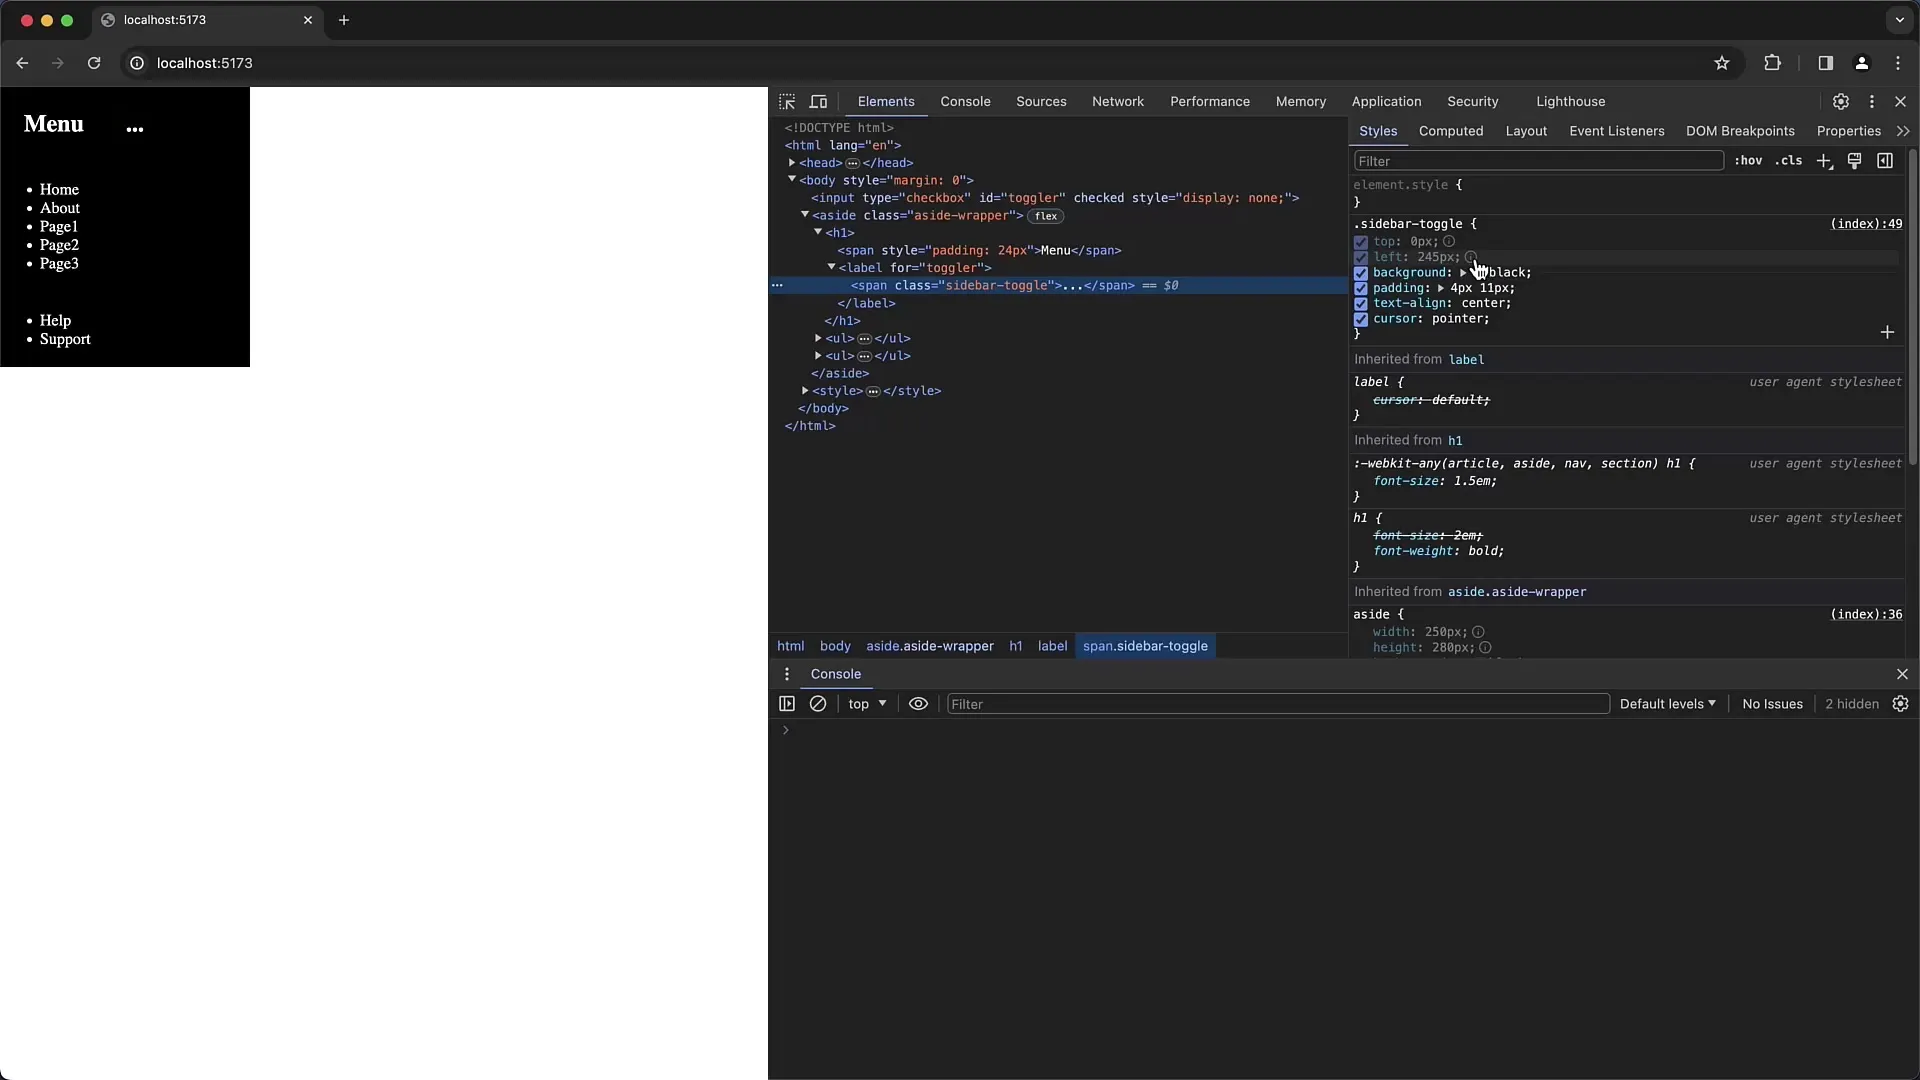The width and height of the screenshot is (1920, 1080).
Task: Toggle the inspect element icon
Action: 786,102
